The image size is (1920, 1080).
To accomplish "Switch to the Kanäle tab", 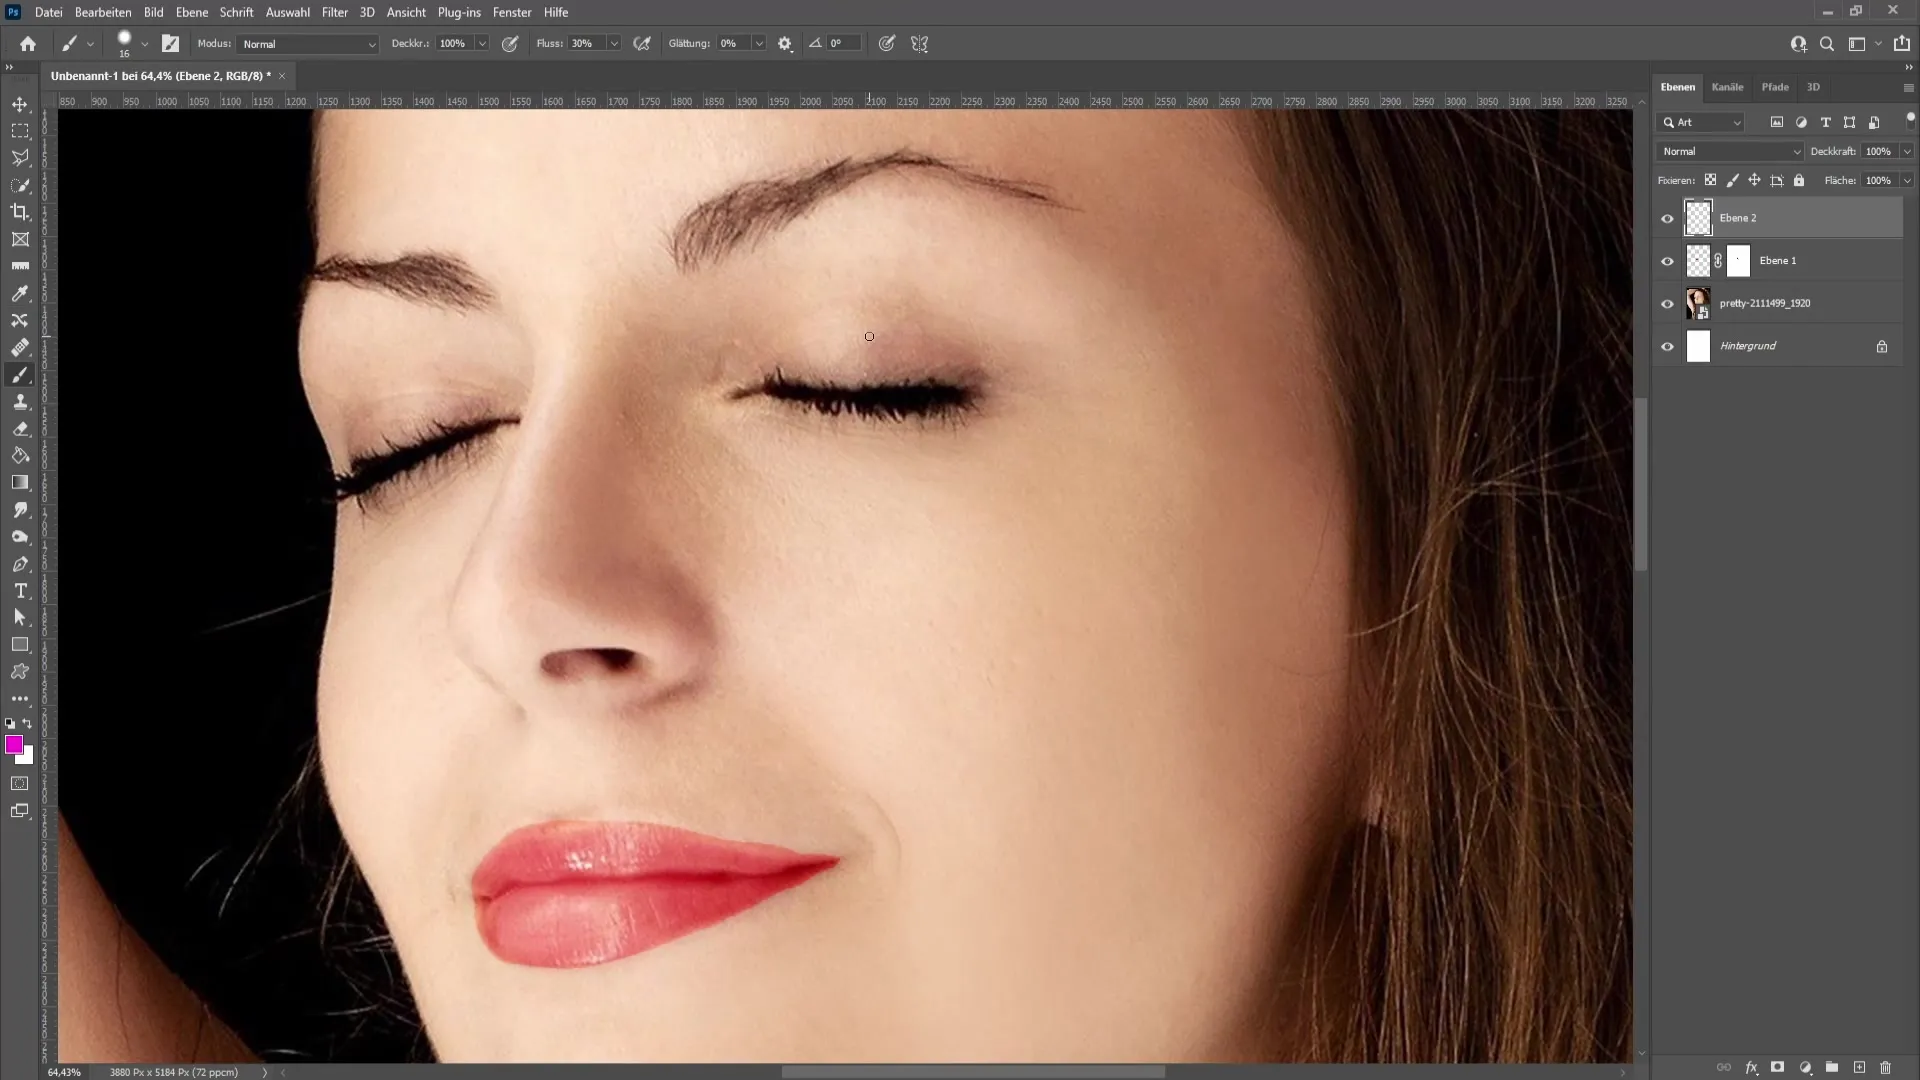I will (1727, 86).
